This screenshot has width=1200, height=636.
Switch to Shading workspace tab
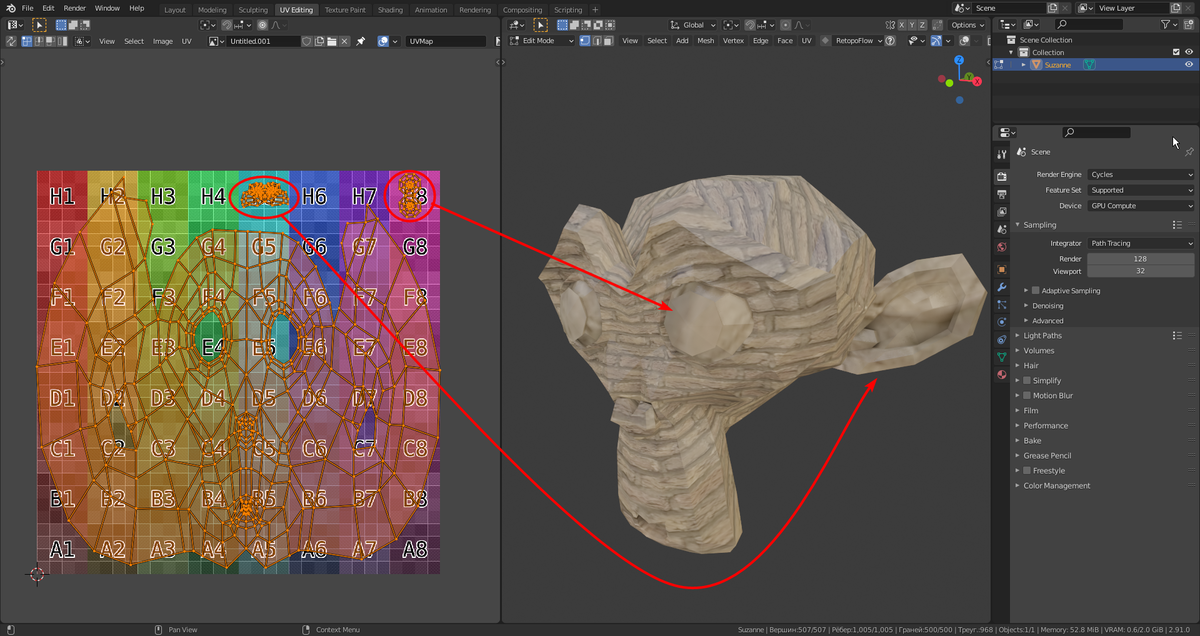390,9
